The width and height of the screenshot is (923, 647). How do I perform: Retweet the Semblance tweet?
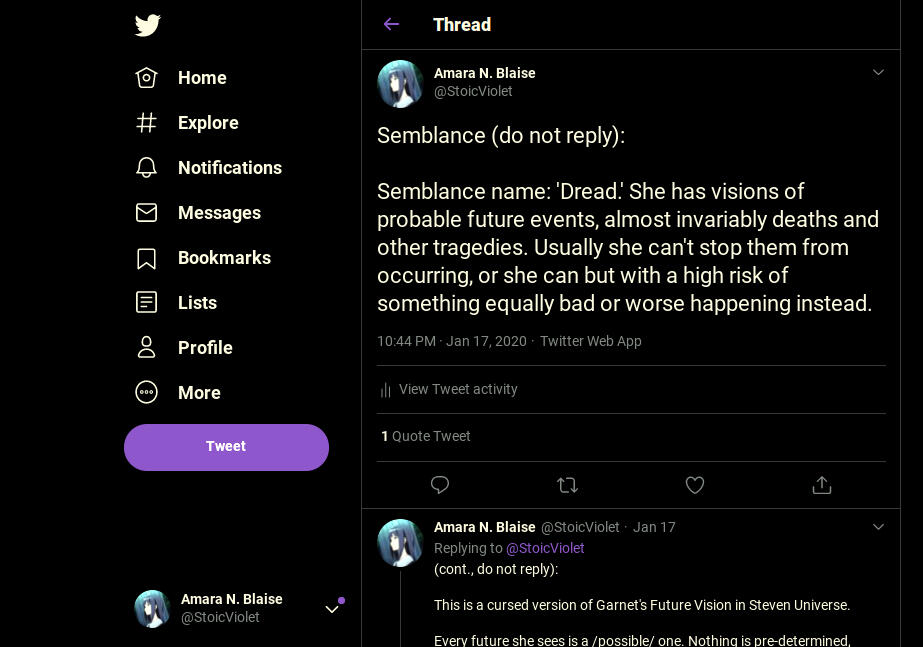(567, 485)
